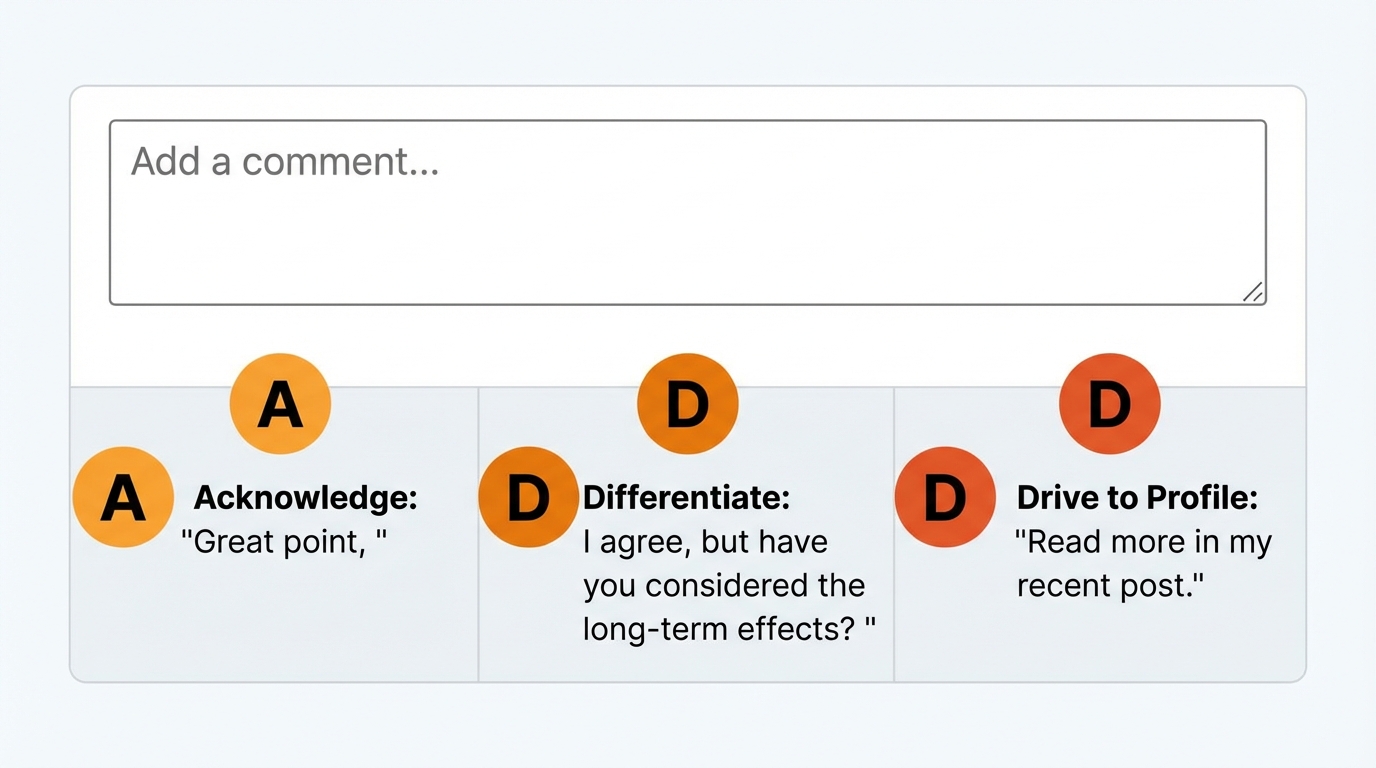This screenshot has width=1376, height=768.
Task: Click empty space below "recent post." text
Action: (x=1100, y=640)
